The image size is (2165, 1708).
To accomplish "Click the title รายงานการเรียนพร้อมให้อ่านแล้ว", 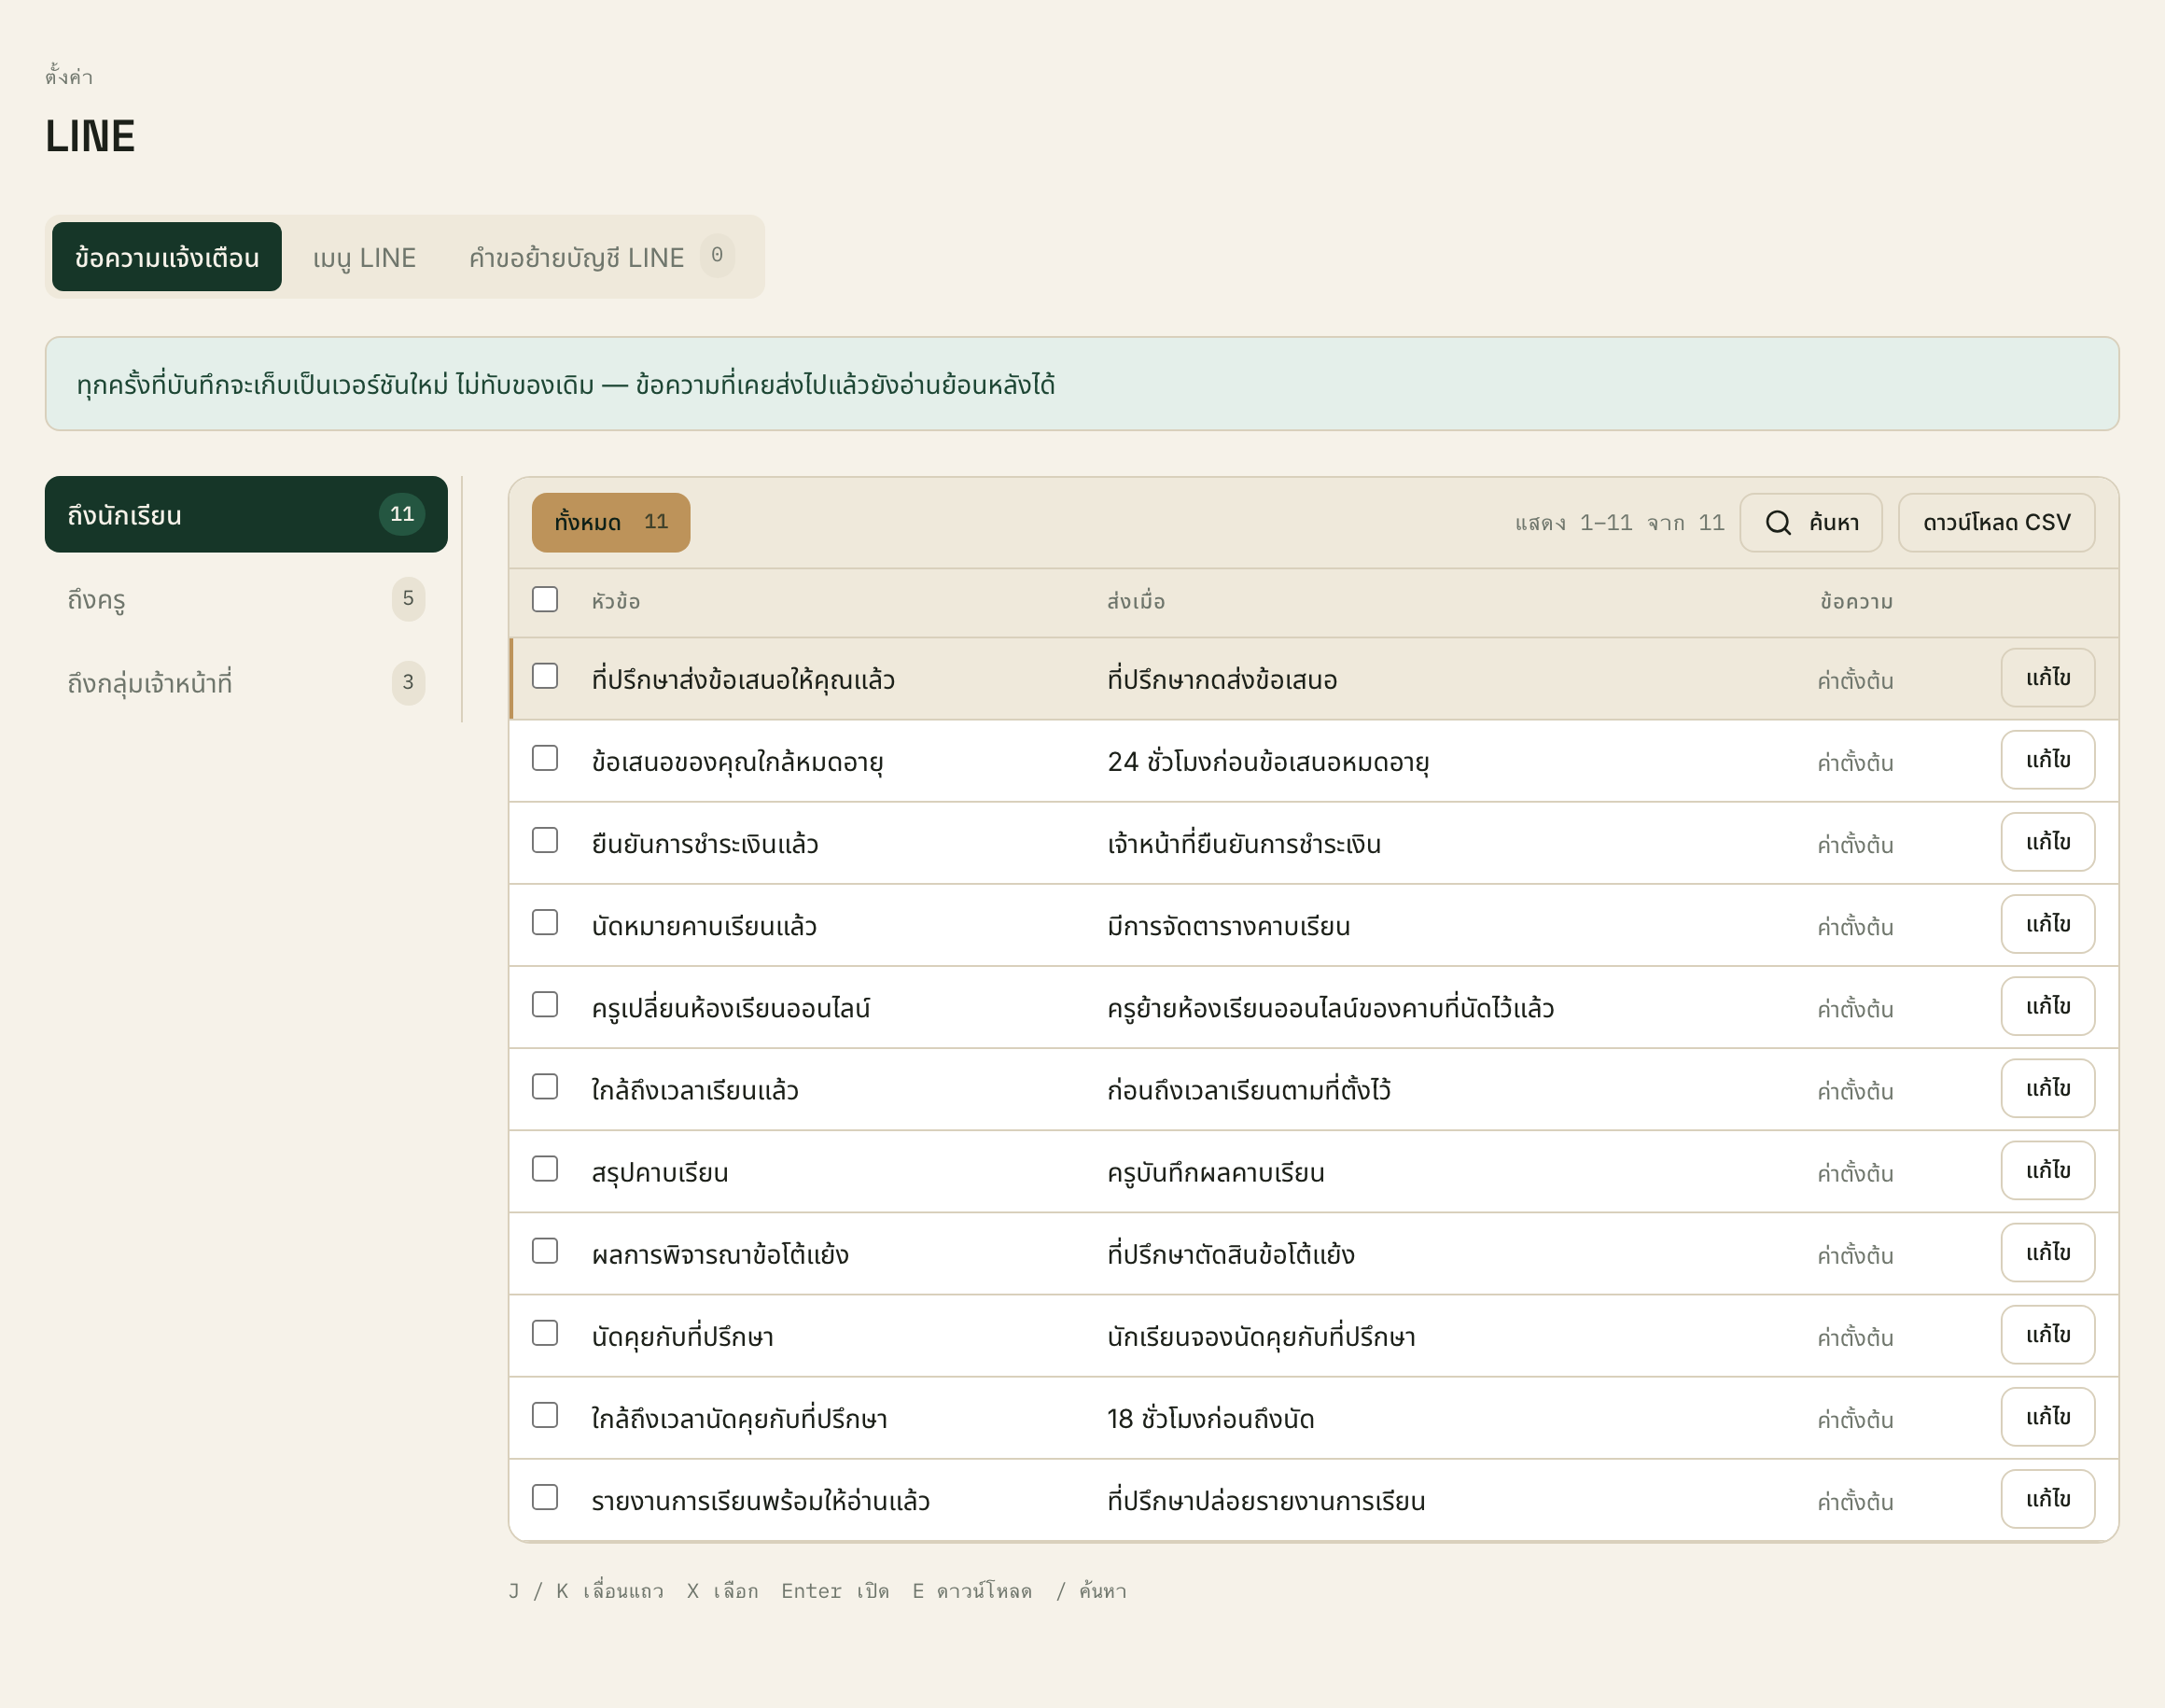I will click(x=761, y=1501).
